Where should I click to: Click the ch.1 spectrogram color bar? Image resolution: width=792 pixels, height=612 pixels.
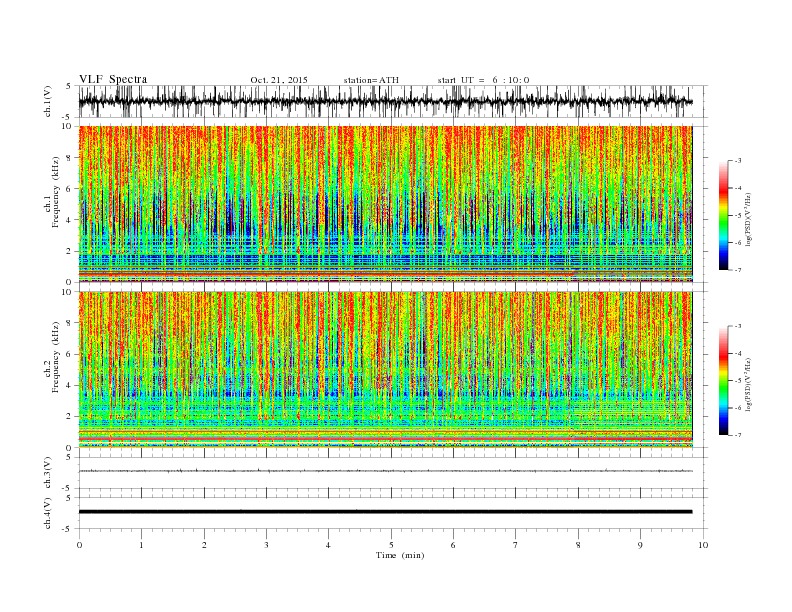[x=723, y=215]
